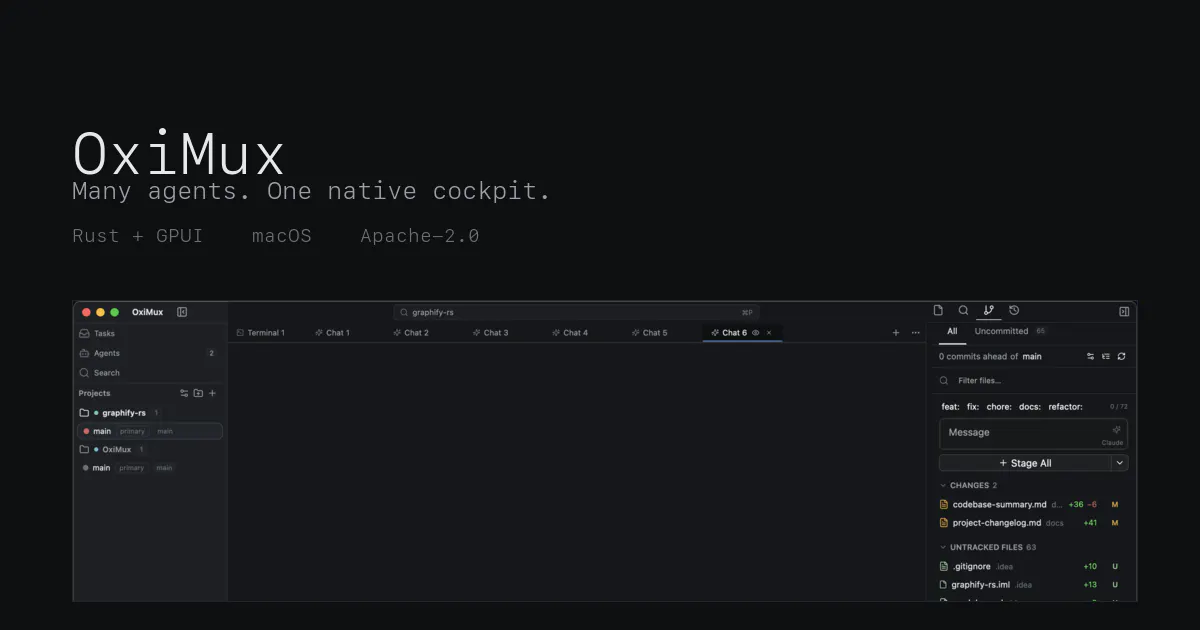The image size is (1200, 630).
Task: Click the Stage All button
Action: point(1025,463)
